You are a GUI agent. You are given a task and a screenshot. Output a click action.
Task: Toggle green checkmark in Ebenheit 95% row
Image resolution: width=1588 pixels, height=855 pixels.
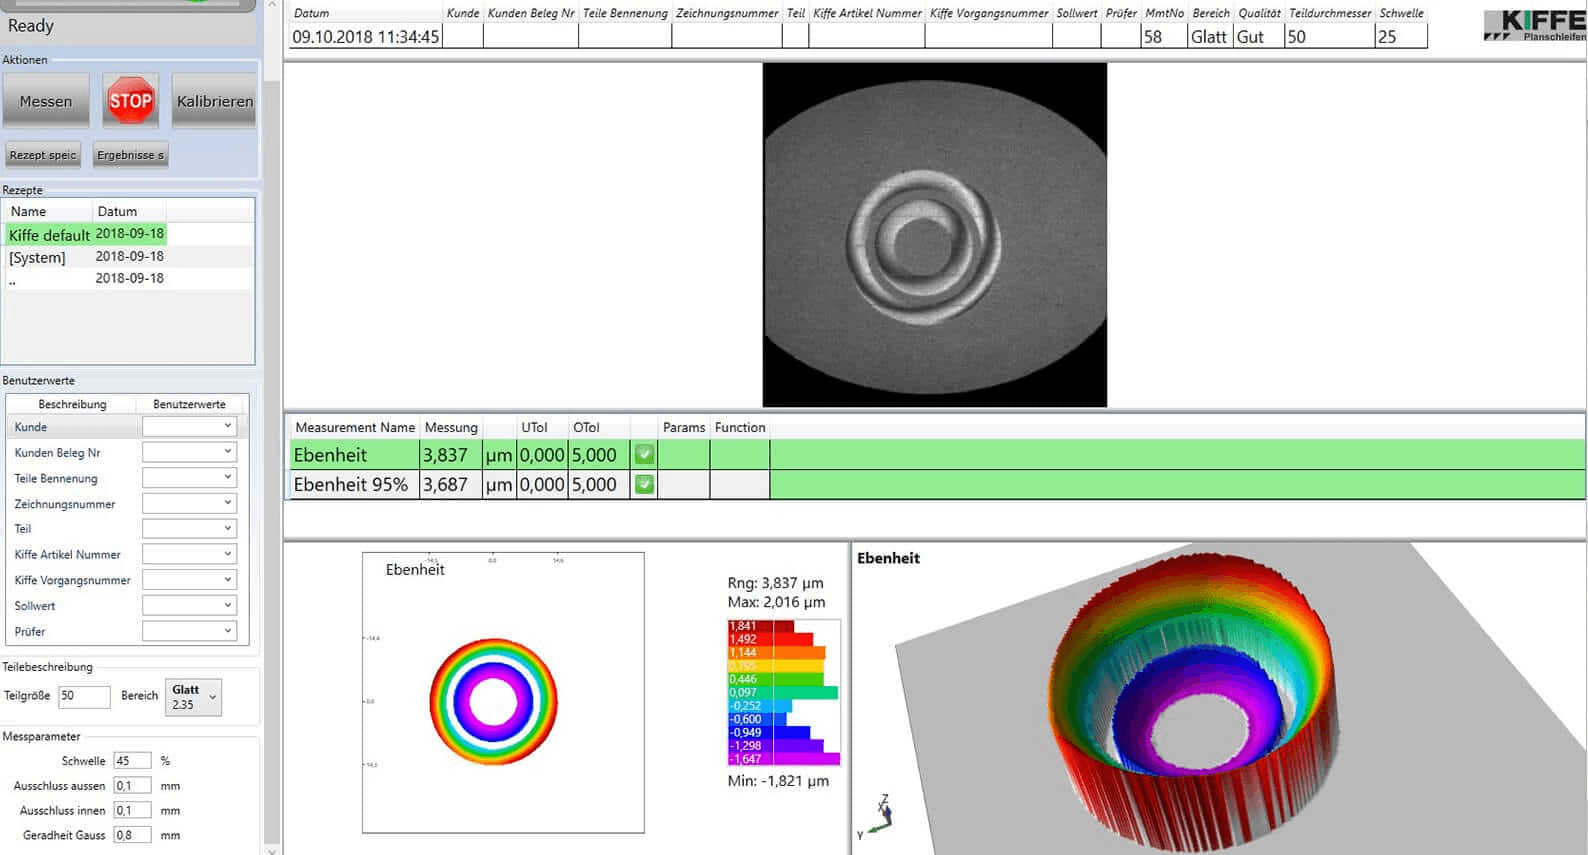pos(645,484)
